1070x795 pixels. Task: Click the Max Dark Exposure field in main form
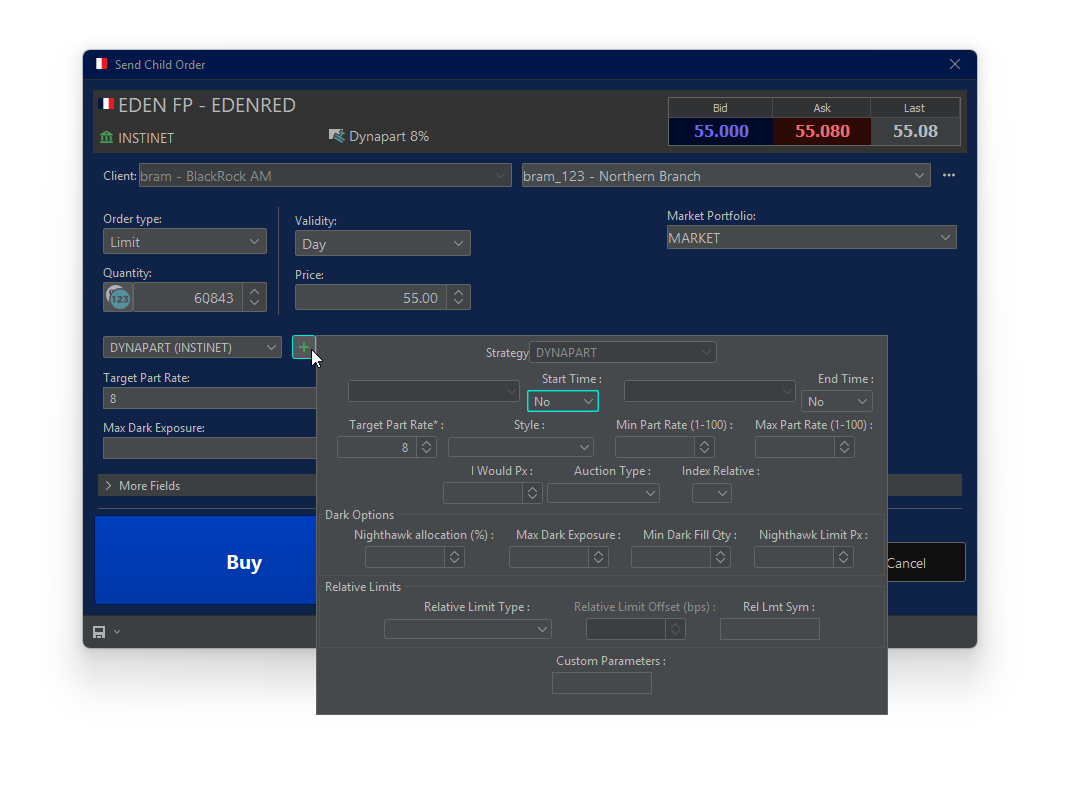pyautogui.click(x=209, y=448)
